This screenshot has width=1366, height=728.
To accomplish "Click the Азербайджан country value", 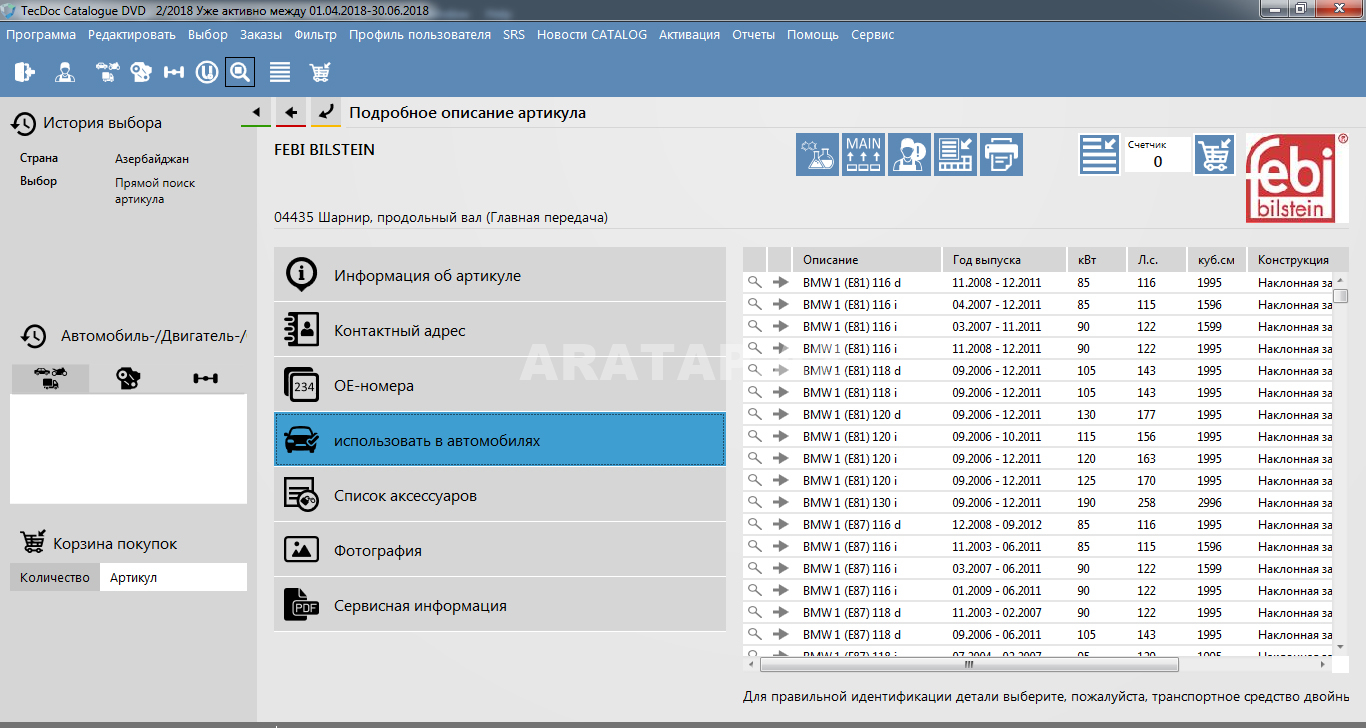I will pyautogui.click(x=152, y=159).
